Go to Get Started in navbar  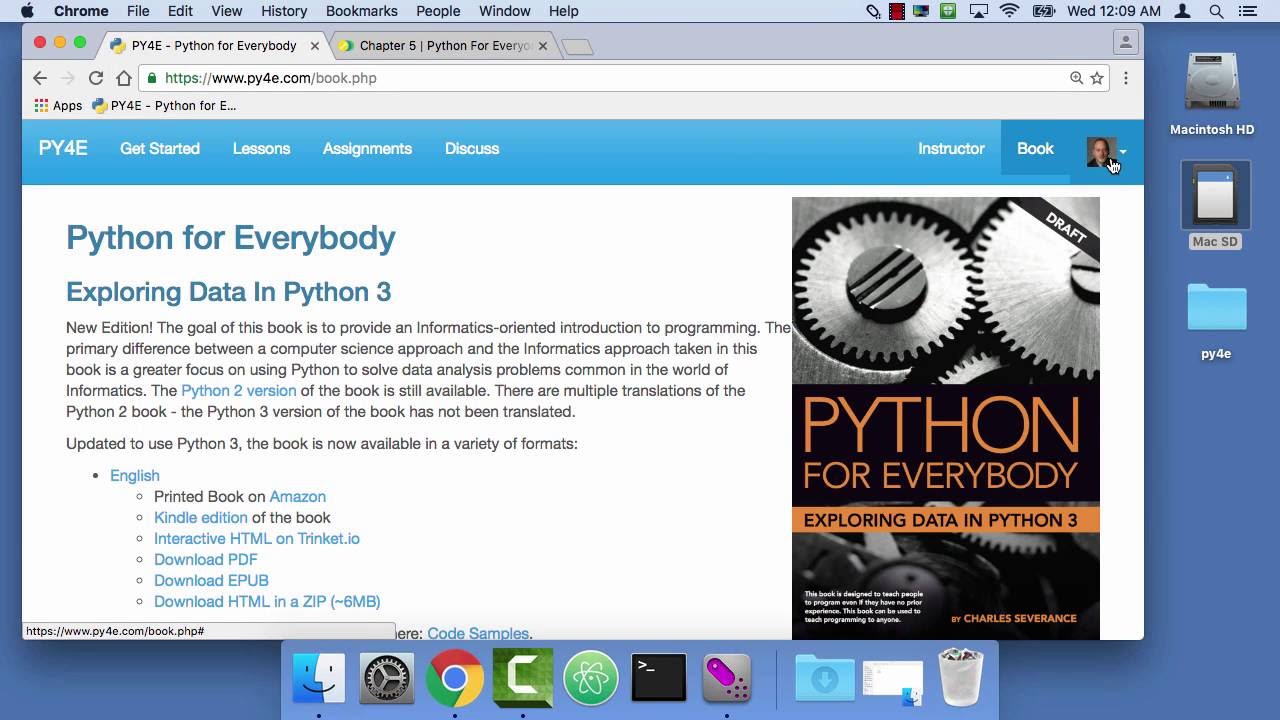(x=160, y=148)
